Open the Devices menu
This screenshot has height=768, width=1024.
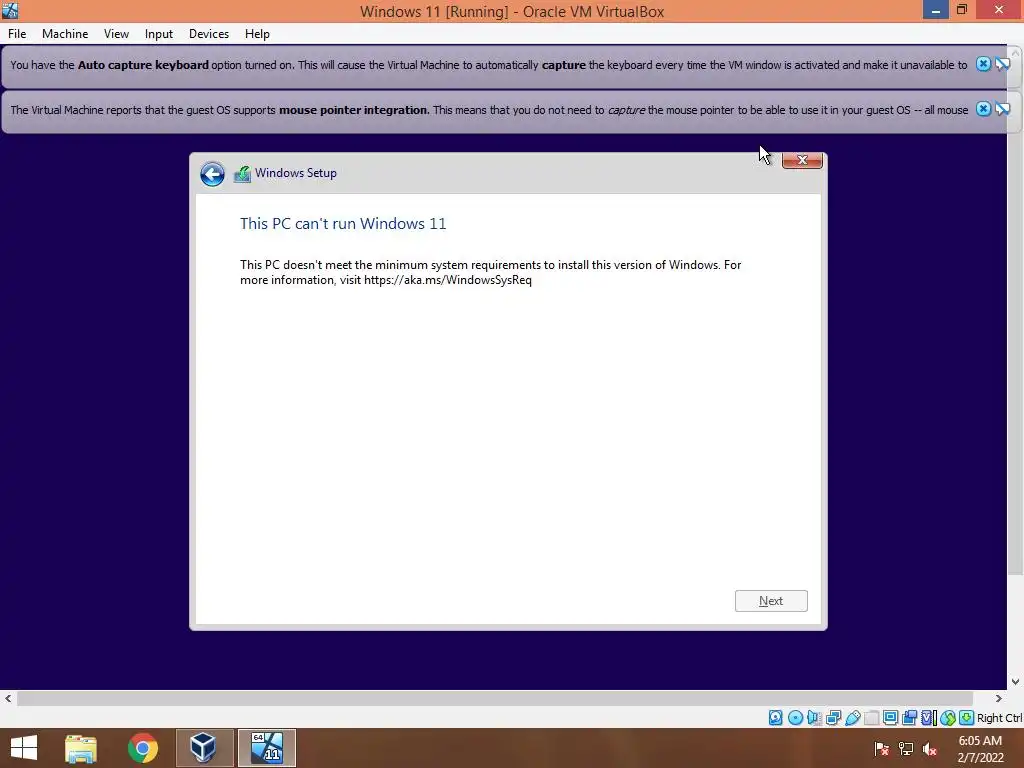209,34
